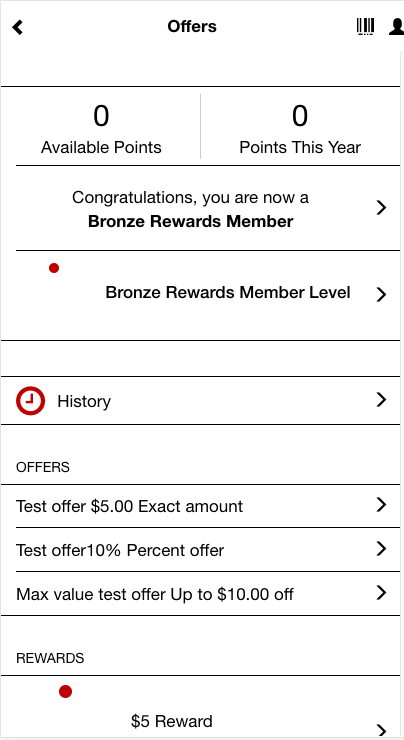Expand Bronze Rewards Member Level chevron

coord(381,294)
